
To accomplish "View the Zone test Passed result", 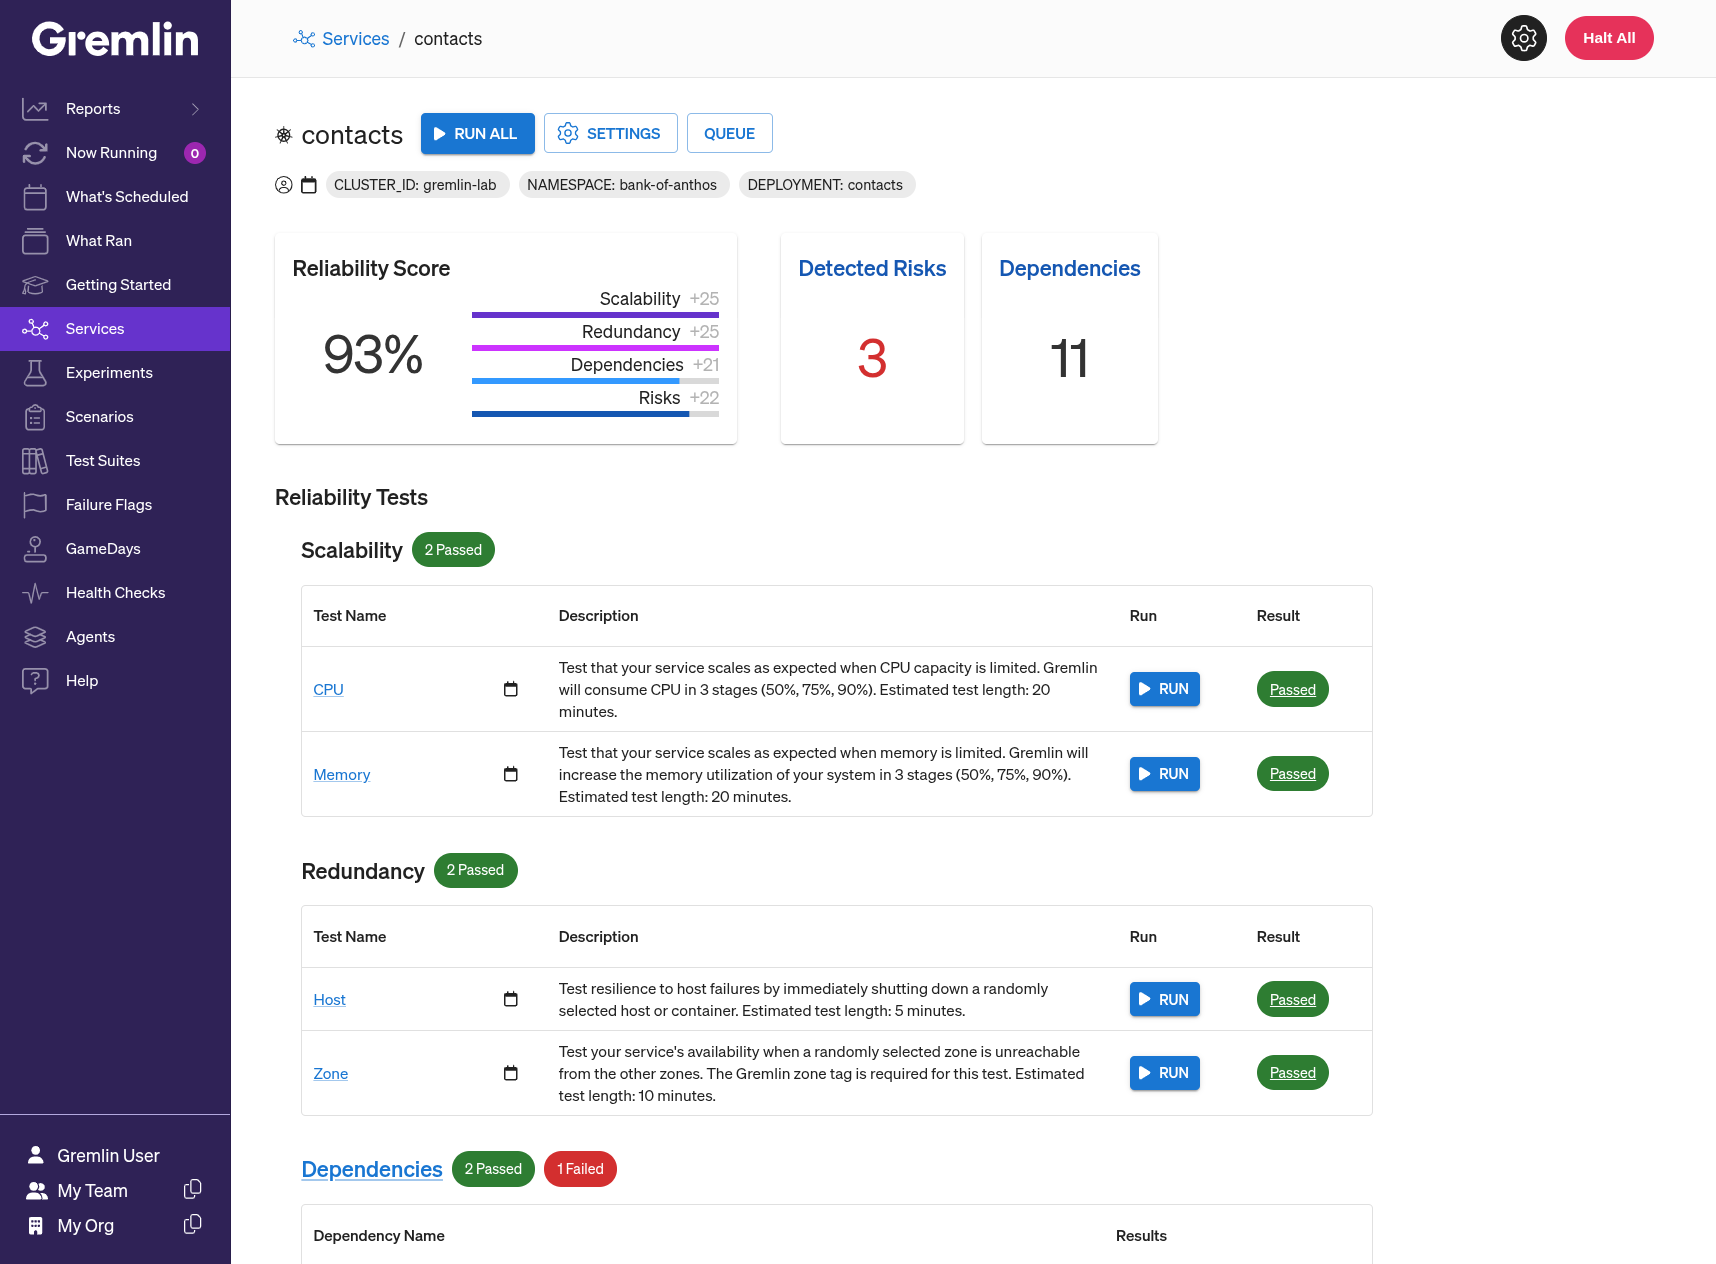I will click(1293, 1073).
